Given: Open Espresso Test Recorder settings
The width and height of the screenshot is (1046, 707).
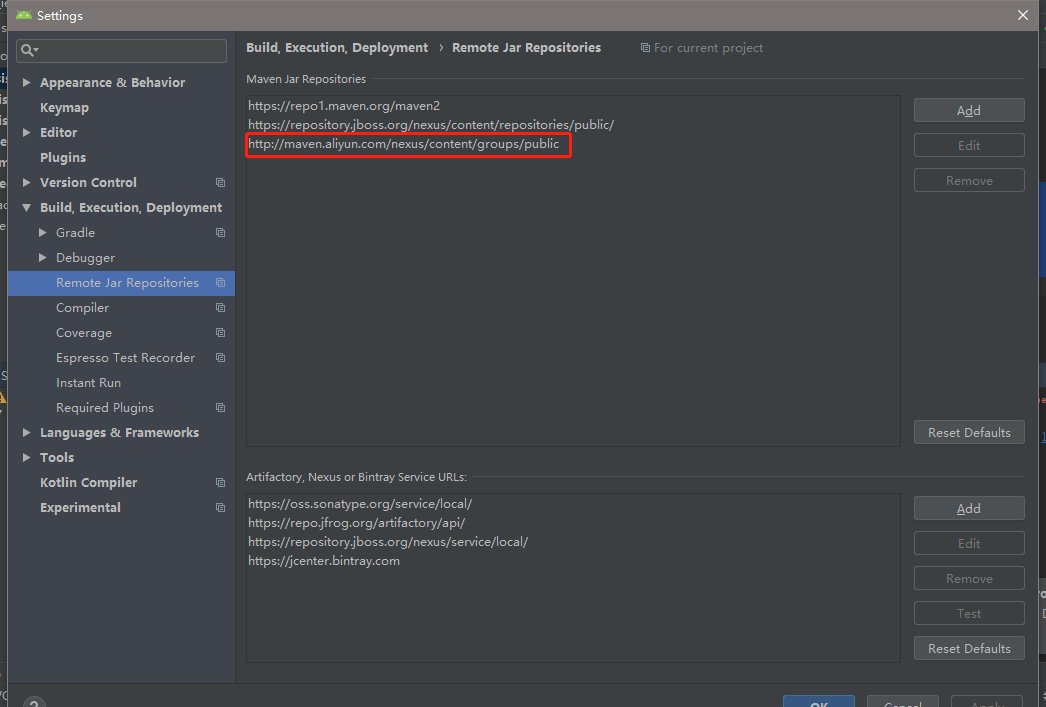Looking at the screenshot, I should pos(125,358).
